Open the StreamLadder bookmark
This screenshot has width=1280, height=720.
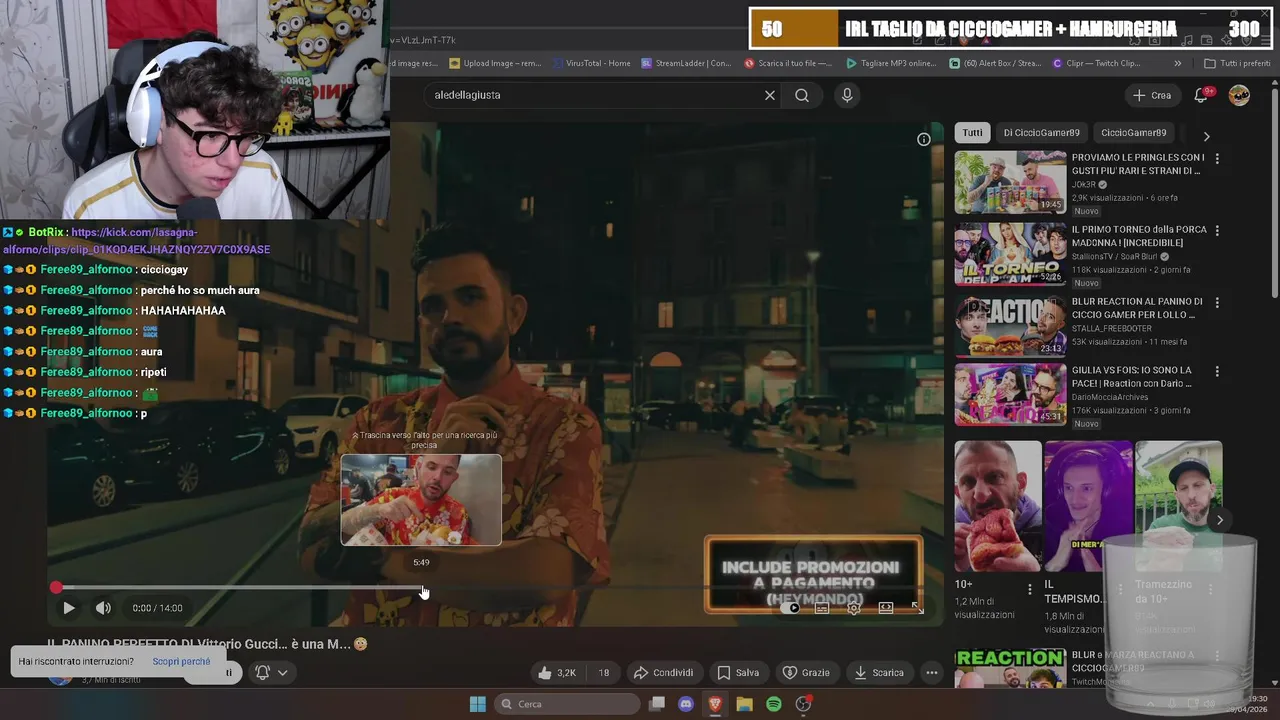click(x=687, y=63)
